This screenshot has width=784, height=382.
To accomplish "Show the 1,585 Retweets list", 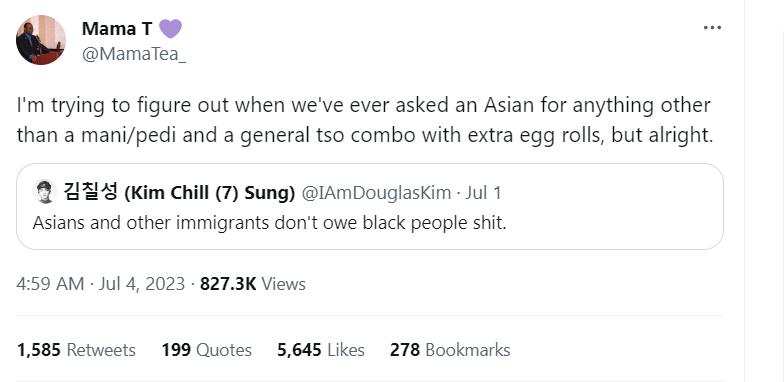I will click(x=76, y=350).
